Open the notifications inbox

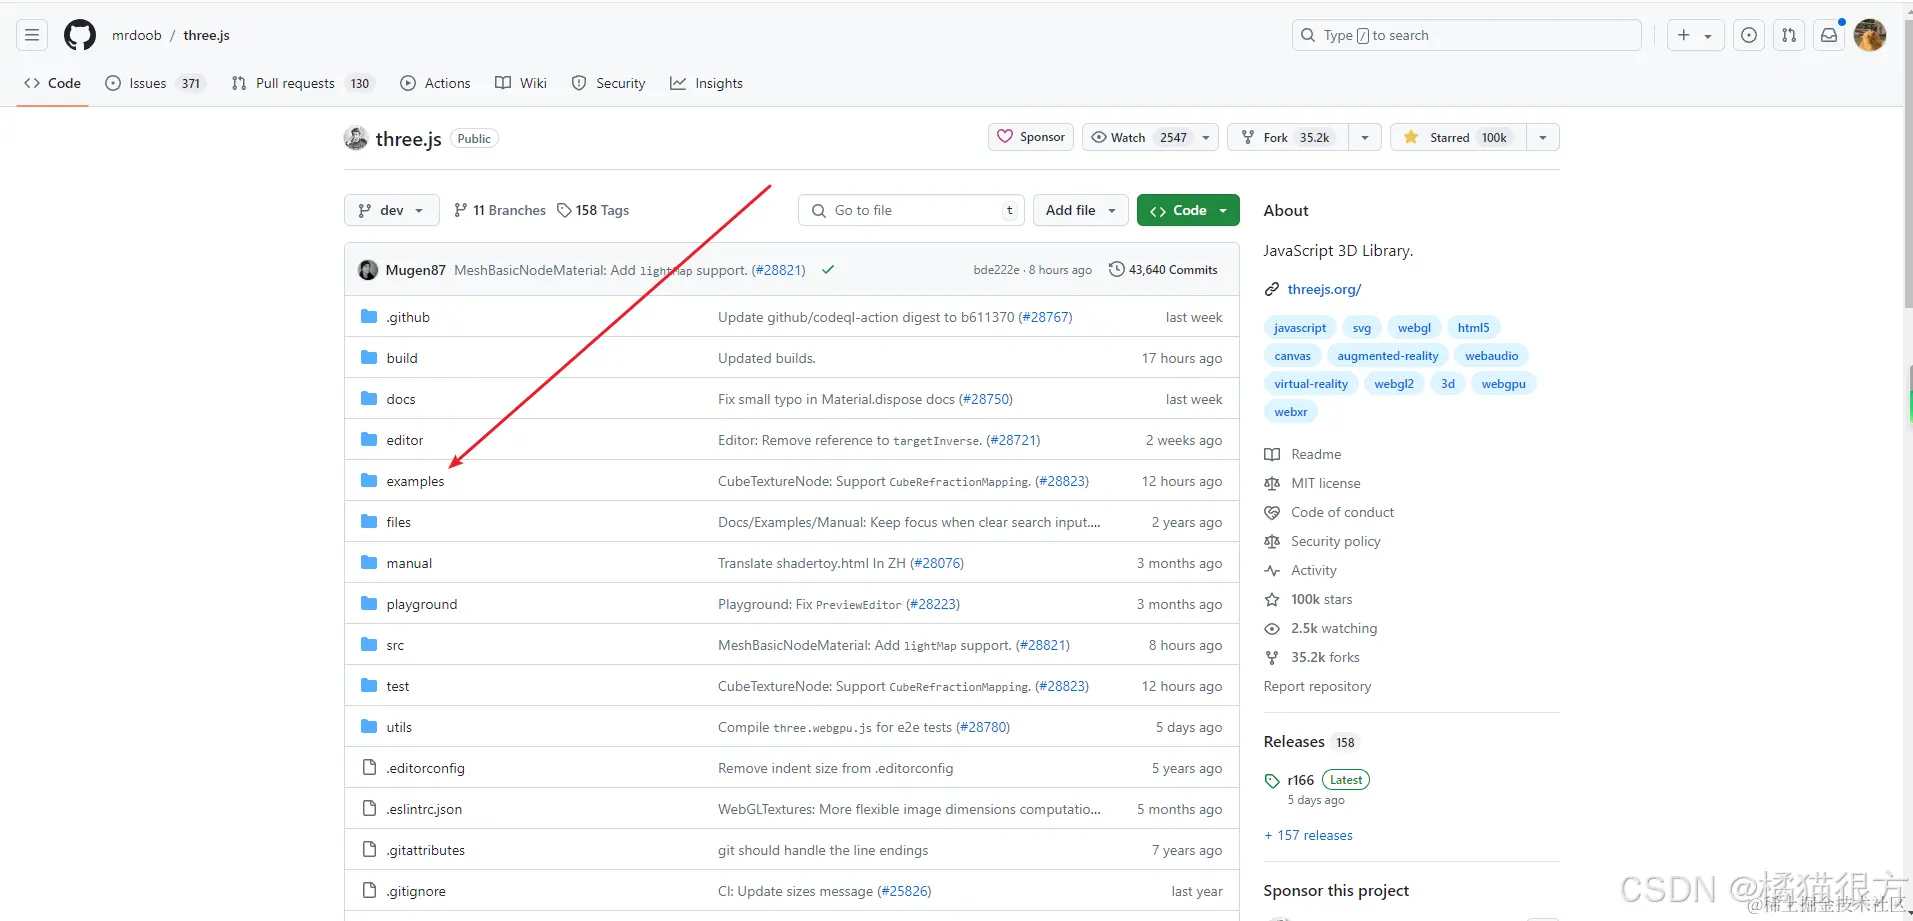coord(1829,35)
